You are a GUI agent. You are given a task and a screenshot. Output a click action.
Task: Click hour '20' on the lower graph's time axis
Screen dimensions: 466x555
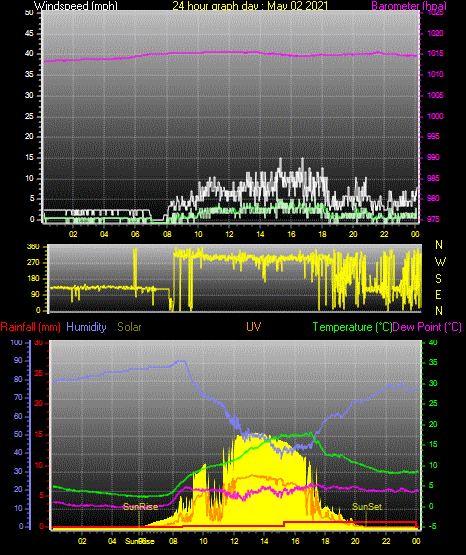[x=355, y=541]
